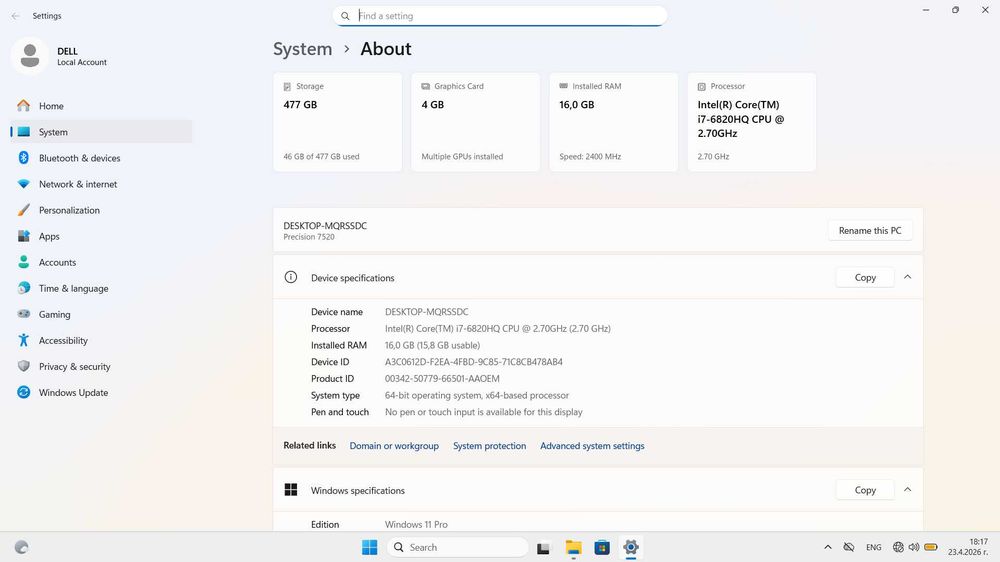Click the Settings gear on the taskbar
Screen dimensions: 1000x562
[x=631, y=547]
